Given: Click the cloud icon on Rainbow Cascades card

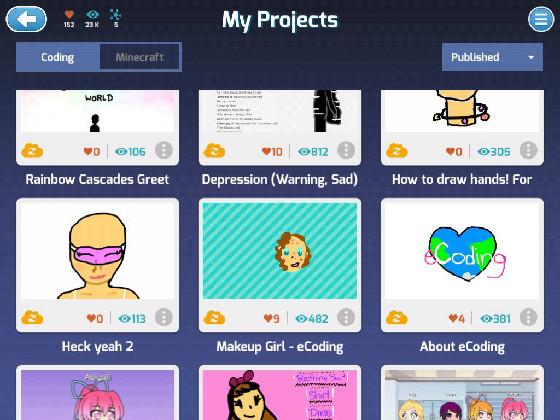Looking at the screenshot, I should 32,151.
